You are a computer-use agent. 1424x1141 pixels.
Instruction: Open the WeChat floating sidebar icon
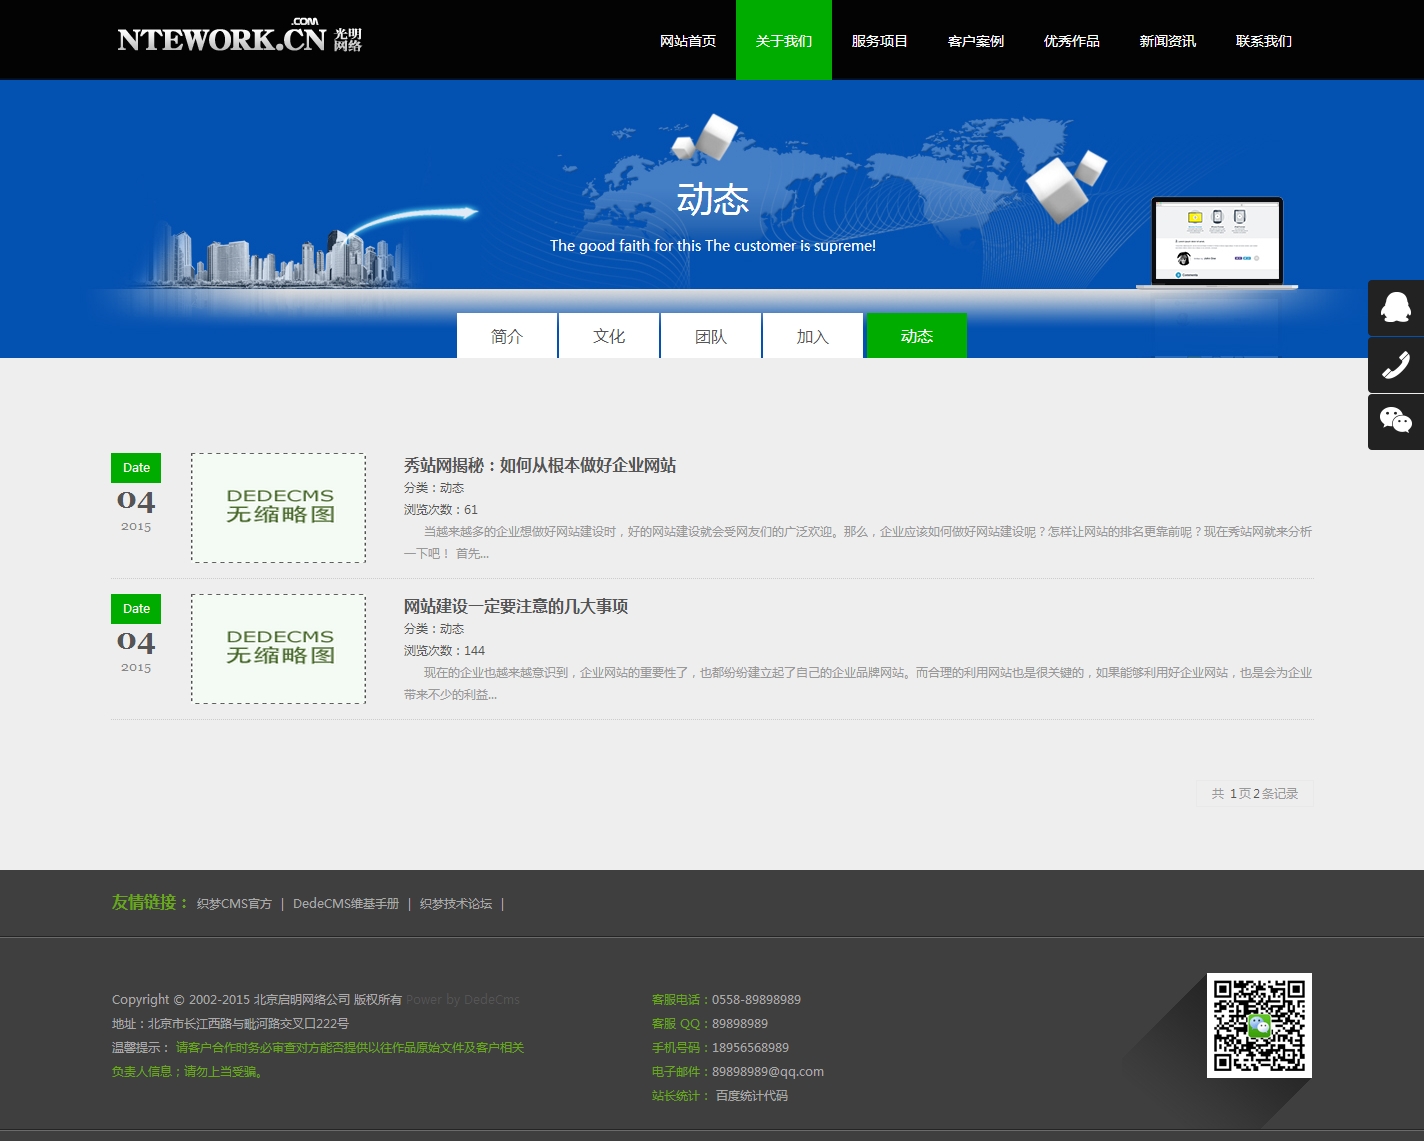[1395, 421]
